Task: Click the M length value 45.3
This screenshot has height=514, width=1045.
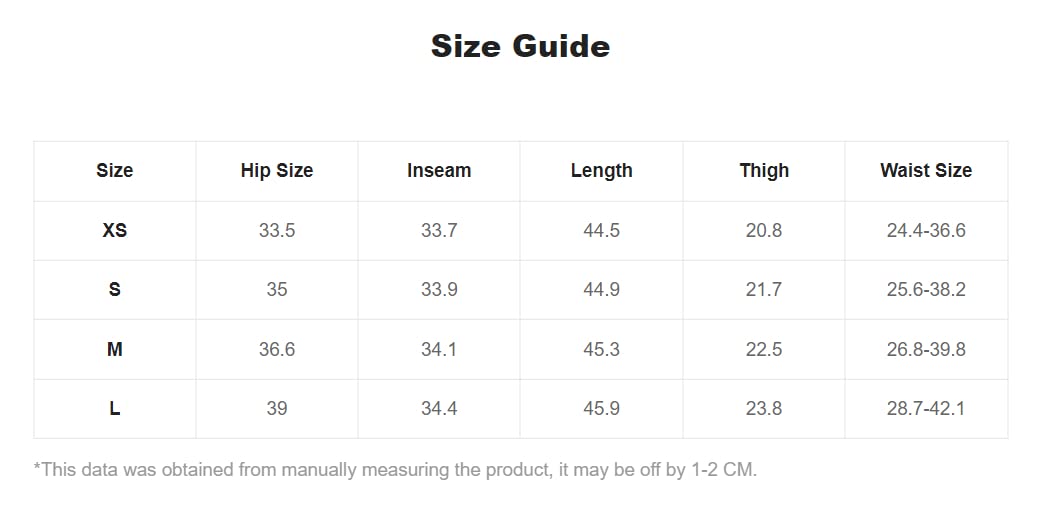Action: 601,349
